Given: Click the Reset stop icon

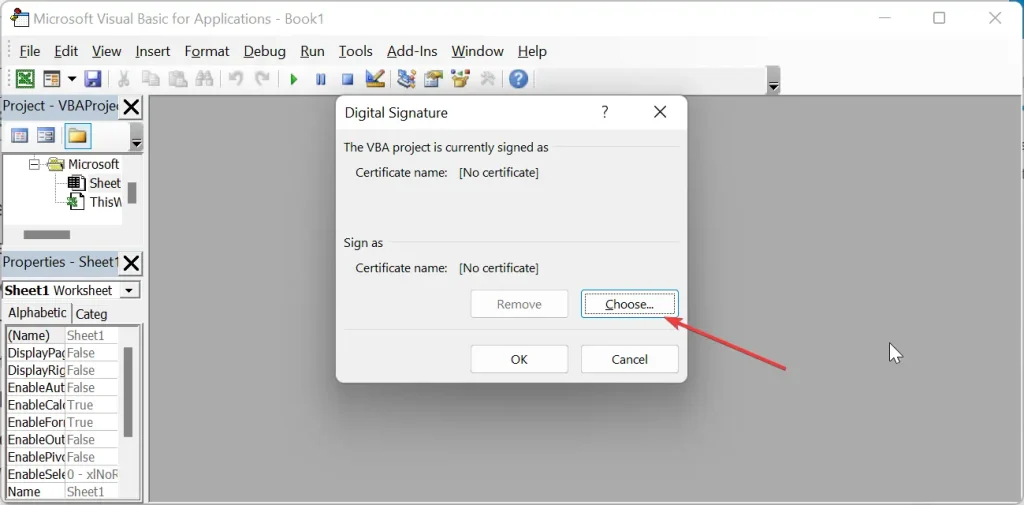Looking at the screenshot, I should [x=347, y=79].
